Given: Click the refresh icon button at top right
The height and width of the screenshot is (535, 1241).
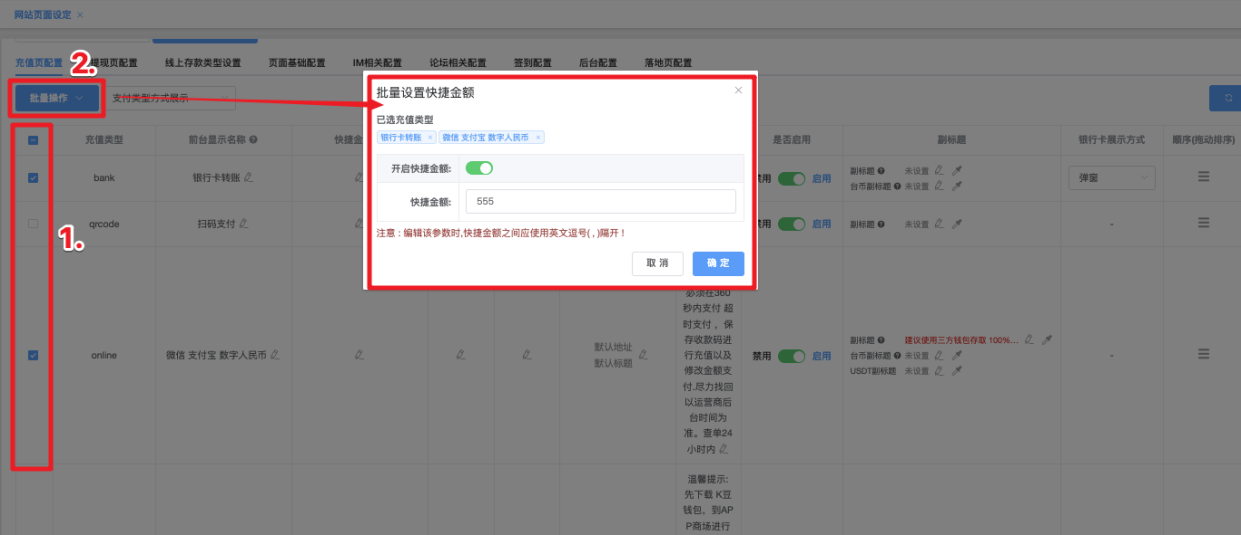Looking at the screenshot, I should (1226, 97).
